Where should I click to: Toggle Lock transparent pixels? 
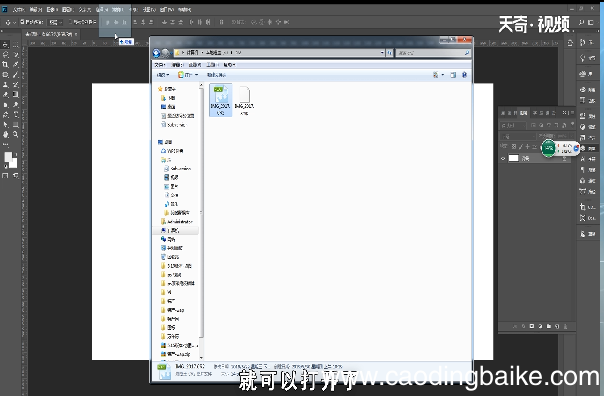(x=514, y=146)
